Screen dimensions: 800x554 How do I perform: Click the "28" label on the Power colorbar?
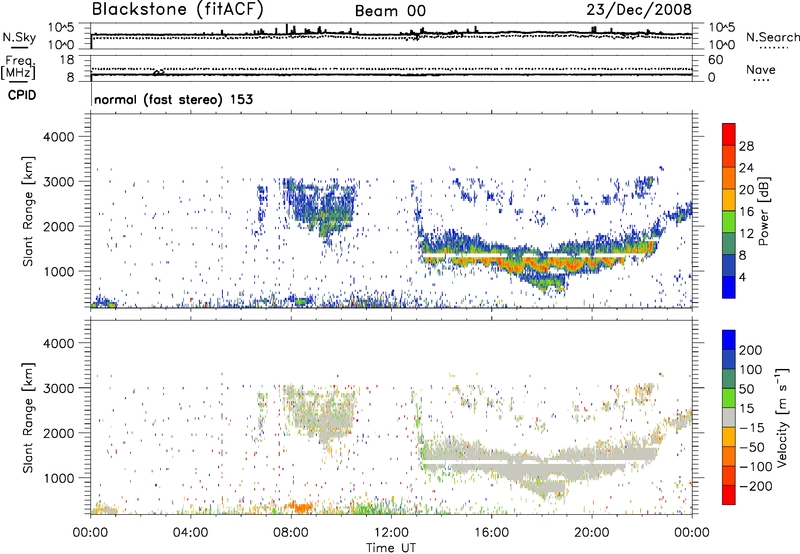pyautogui.click(x=746, y=146)
